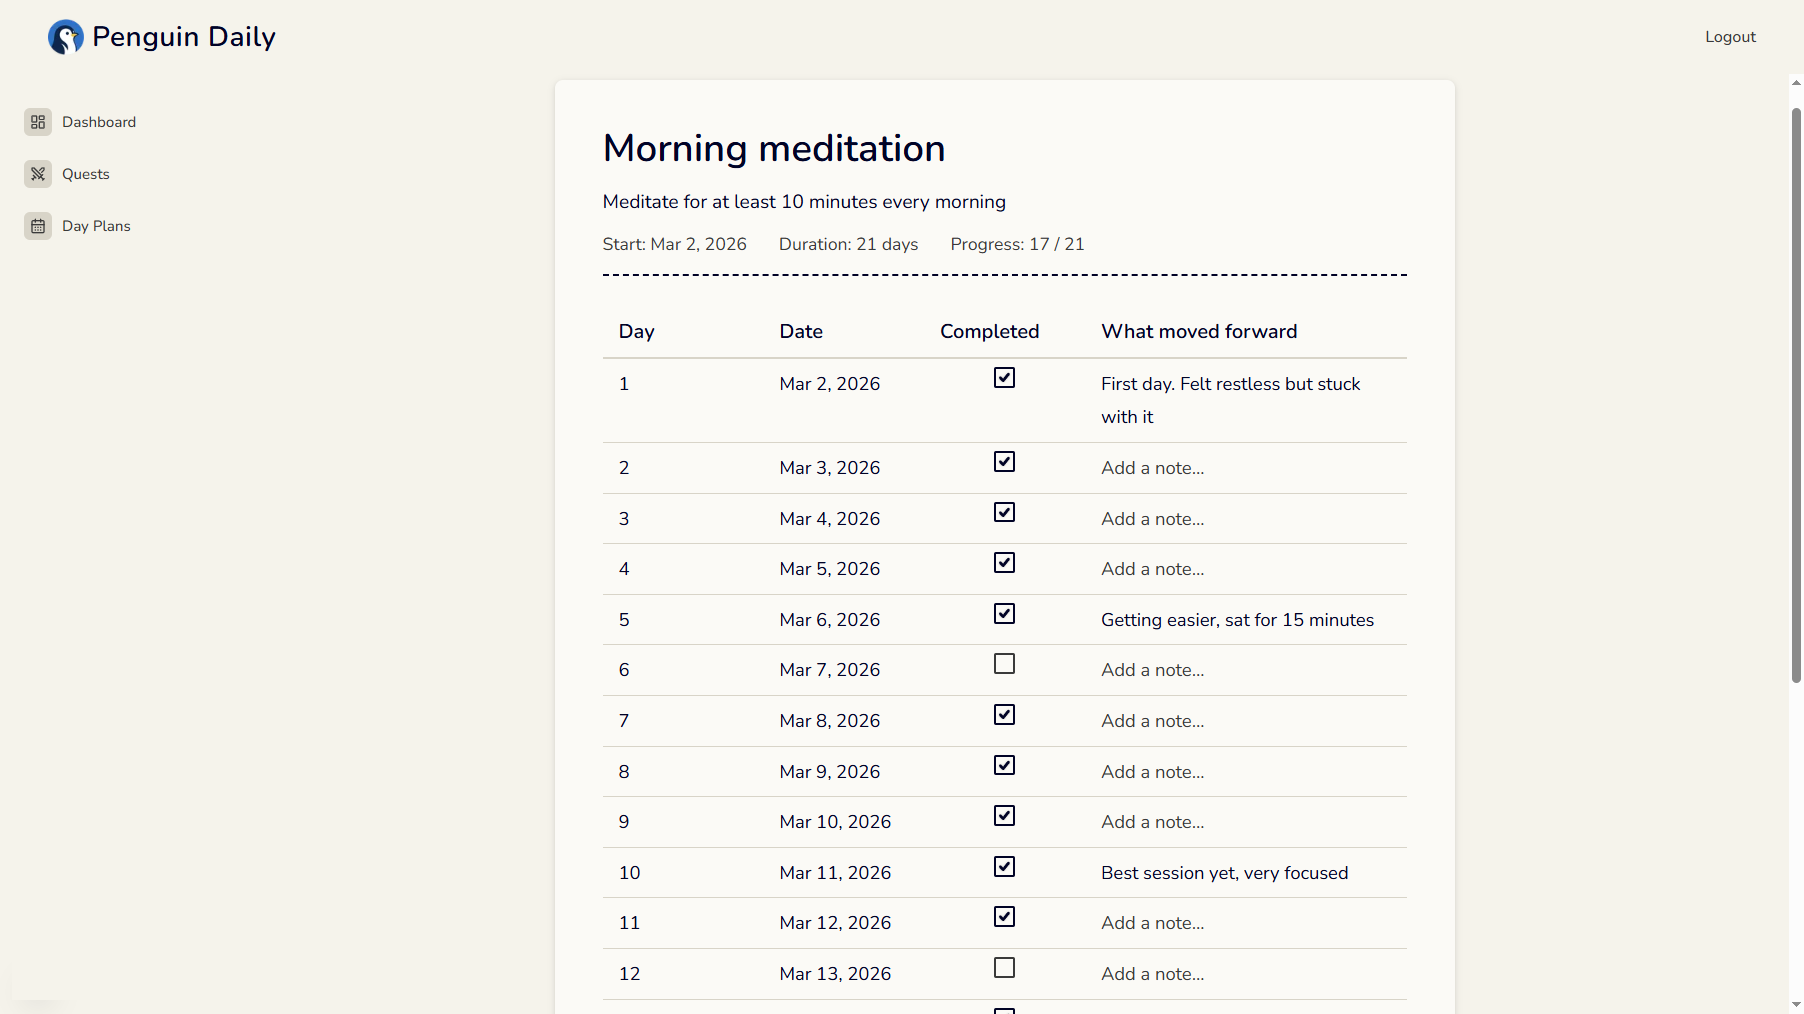This screenshot has height=1014, width=1804.
Task: Open the Dashboard menu item
Action: 98,122
